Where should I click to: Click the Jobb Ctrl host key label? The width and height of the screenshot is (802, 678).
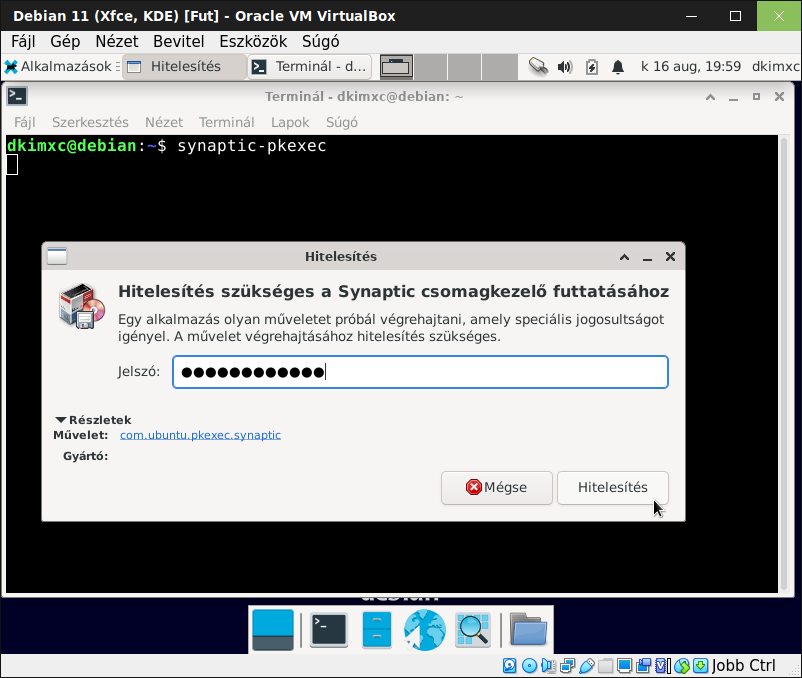coord(743,665)
